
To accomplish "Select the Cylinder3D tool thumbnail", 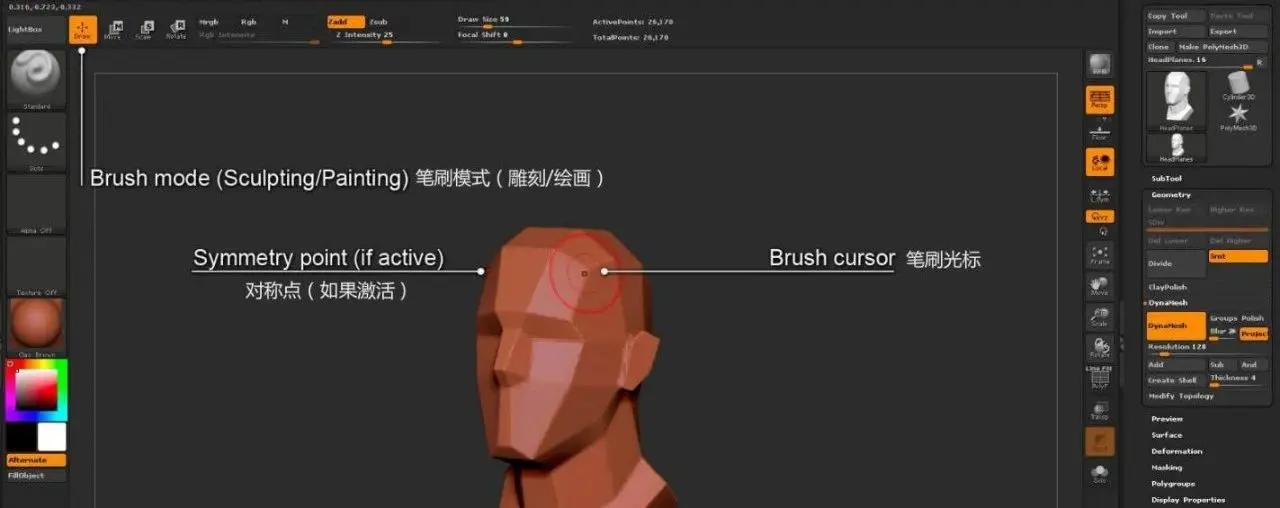I will tap(1238, 85).
